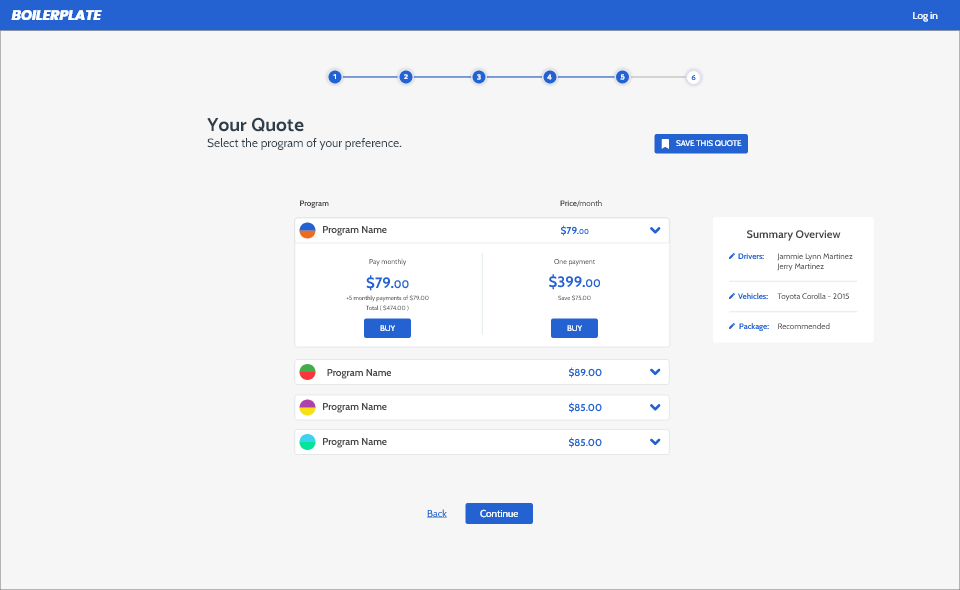Click the pencil icon next to Package
The image size is (960, 590).
732,327
